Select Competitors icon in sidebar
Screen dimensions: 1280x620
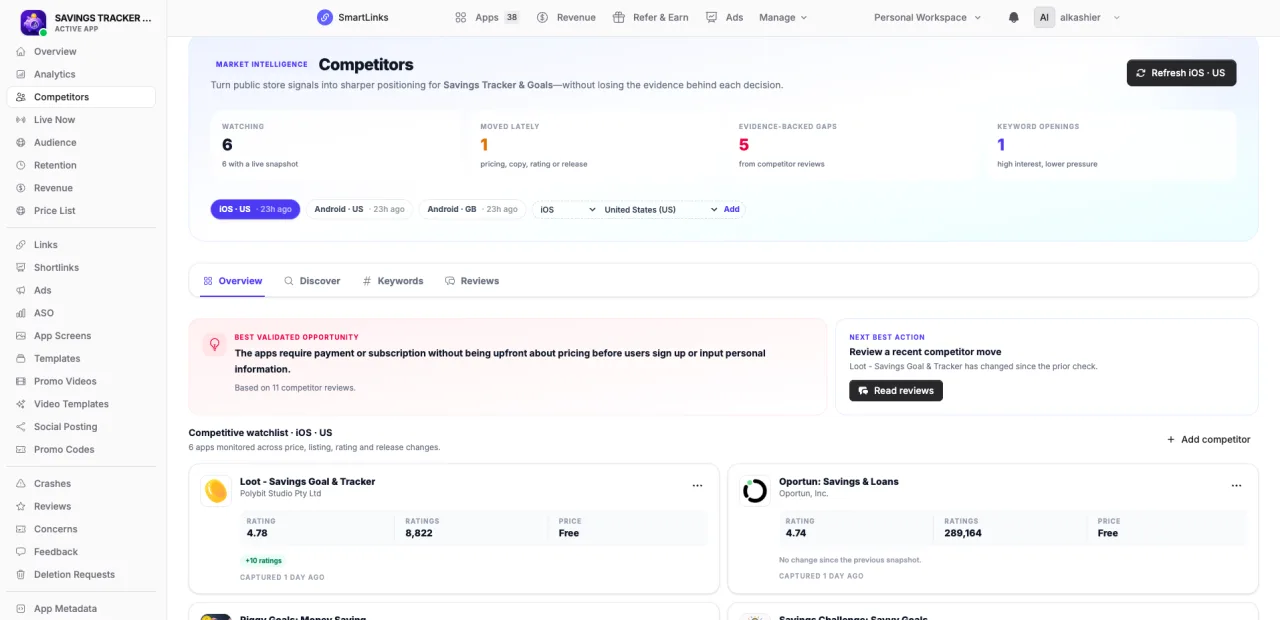[x=22, y=97]
